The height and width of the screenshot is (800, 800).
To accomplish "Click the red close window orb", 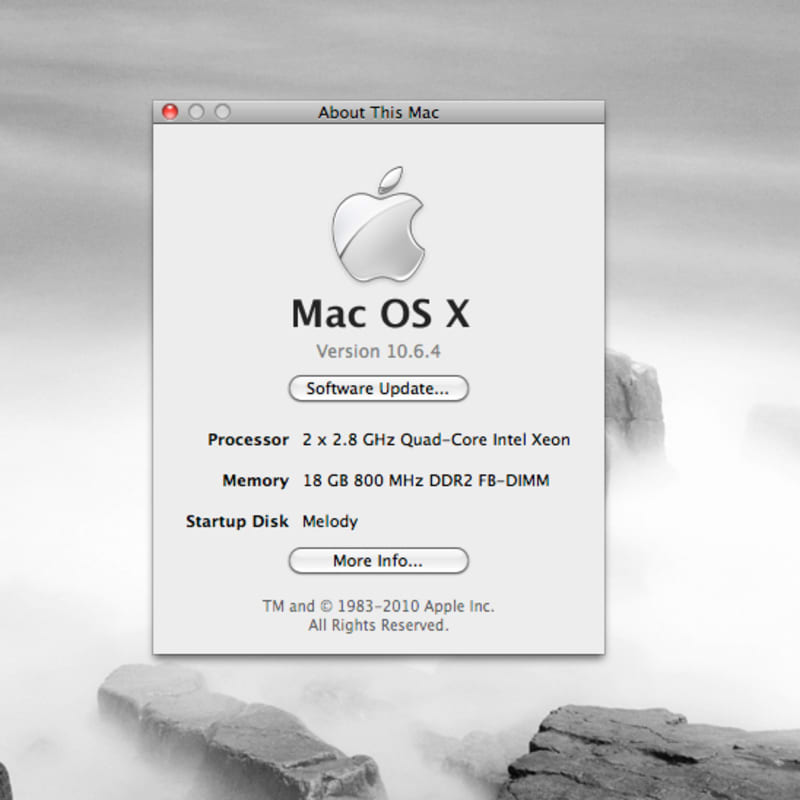I will (x=171, y=112).
